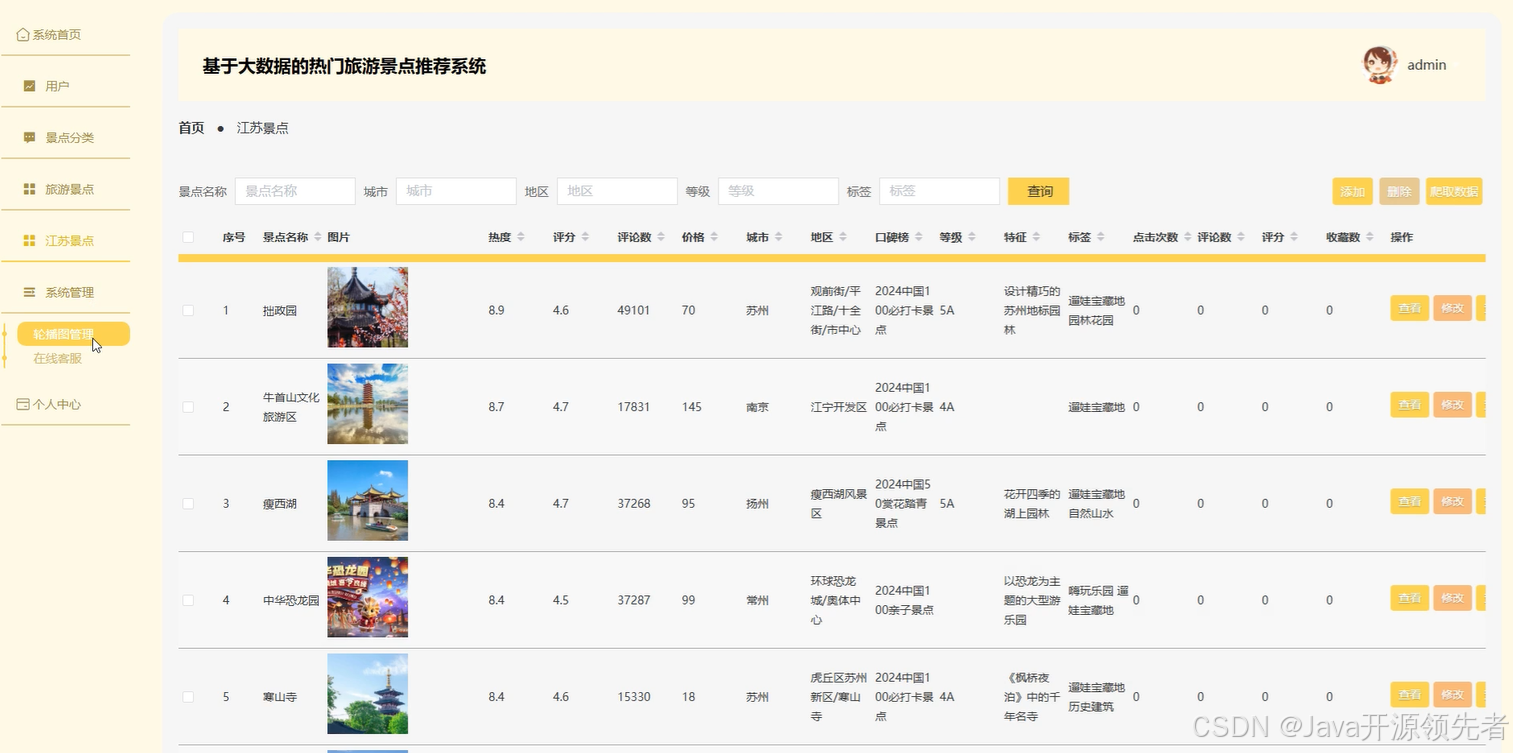Focus the 城市 filter input
The image size is (1513, 753).
point(456,191)
